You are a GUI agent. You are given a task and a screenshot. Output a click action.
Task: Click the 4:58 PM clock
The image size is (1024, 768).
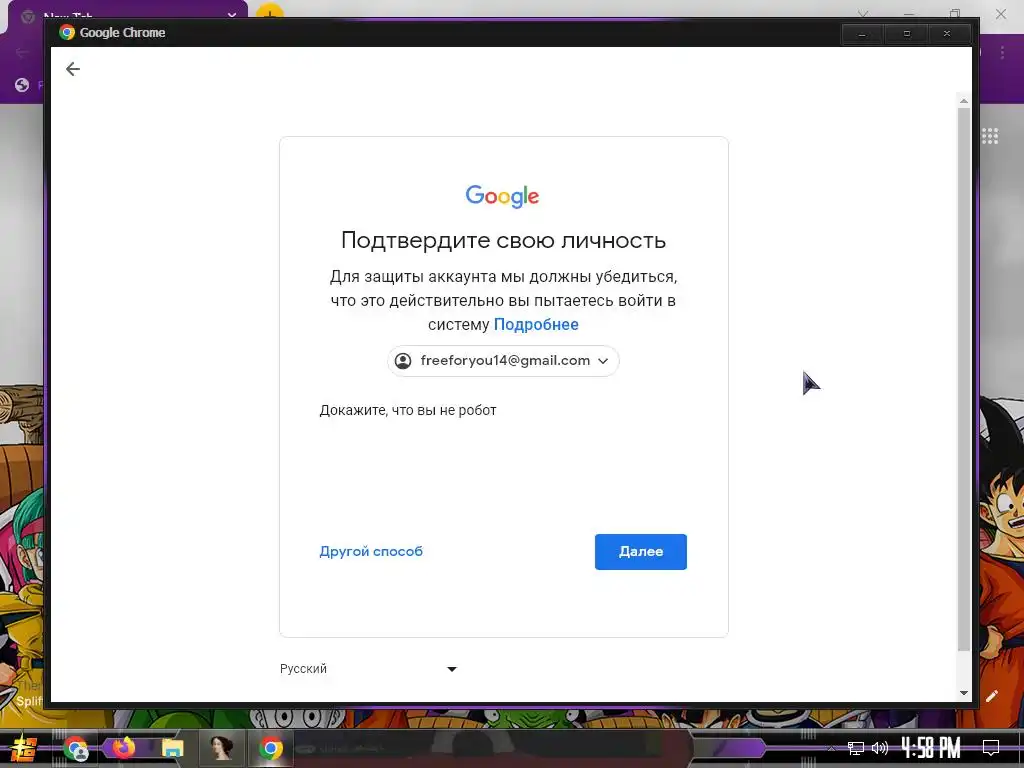click(x=931, y=747)
